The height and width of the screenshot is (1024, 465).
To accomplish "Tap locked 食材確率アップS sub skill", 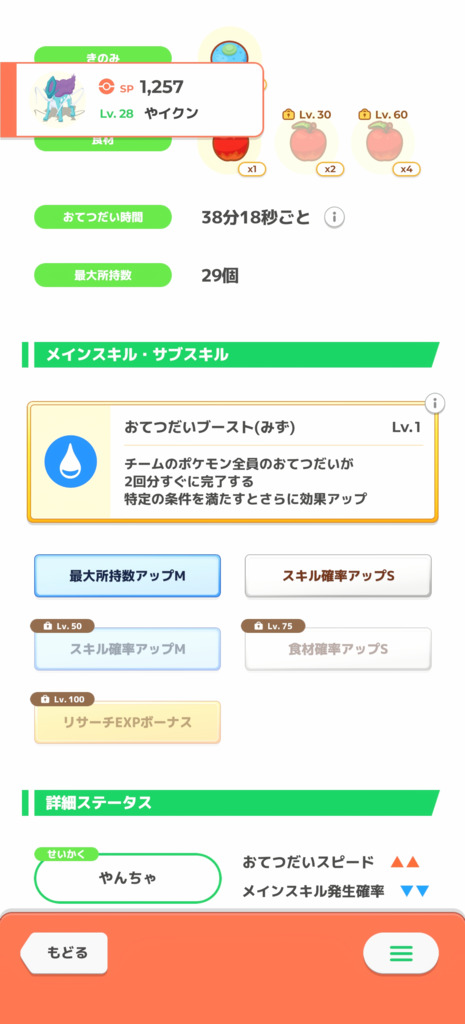I will [x=338, y=648].
